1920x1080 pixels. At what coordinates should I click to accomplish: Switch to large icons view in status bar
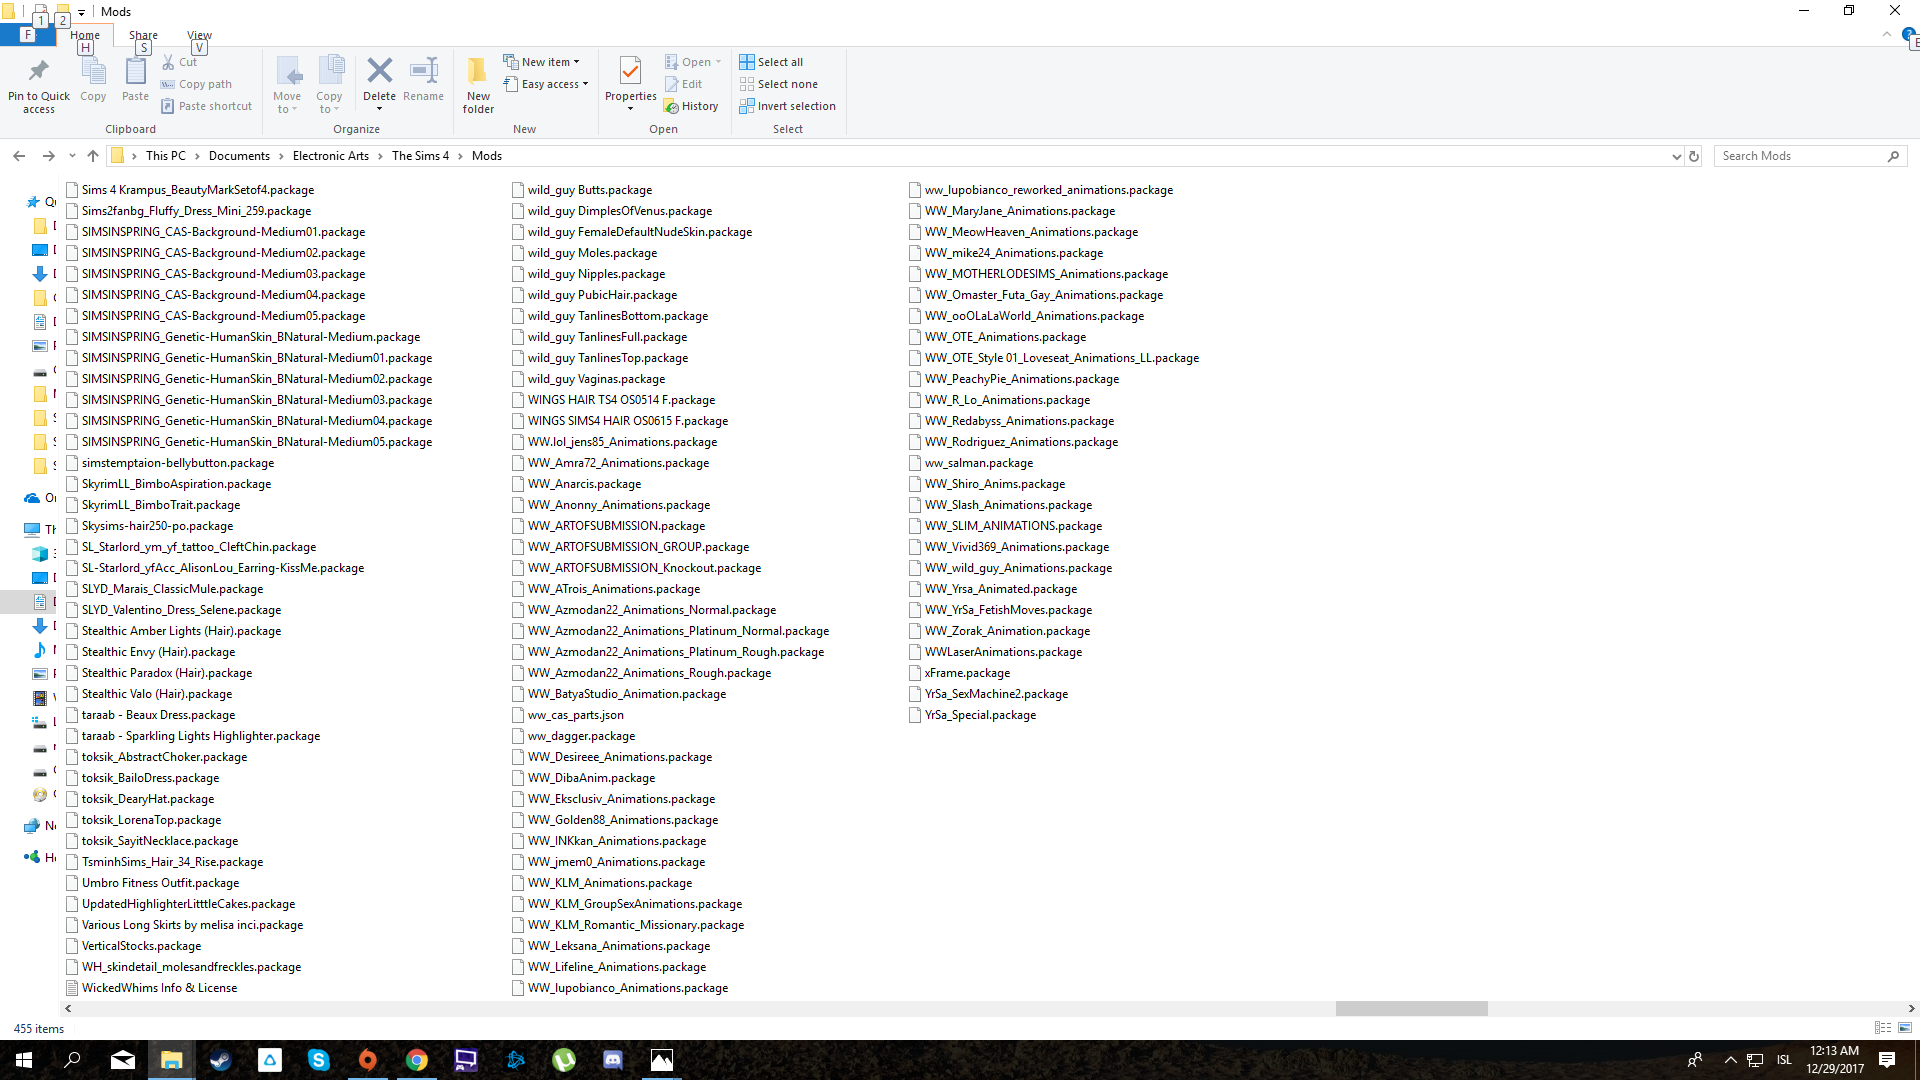click(x=1905, y=1028)
